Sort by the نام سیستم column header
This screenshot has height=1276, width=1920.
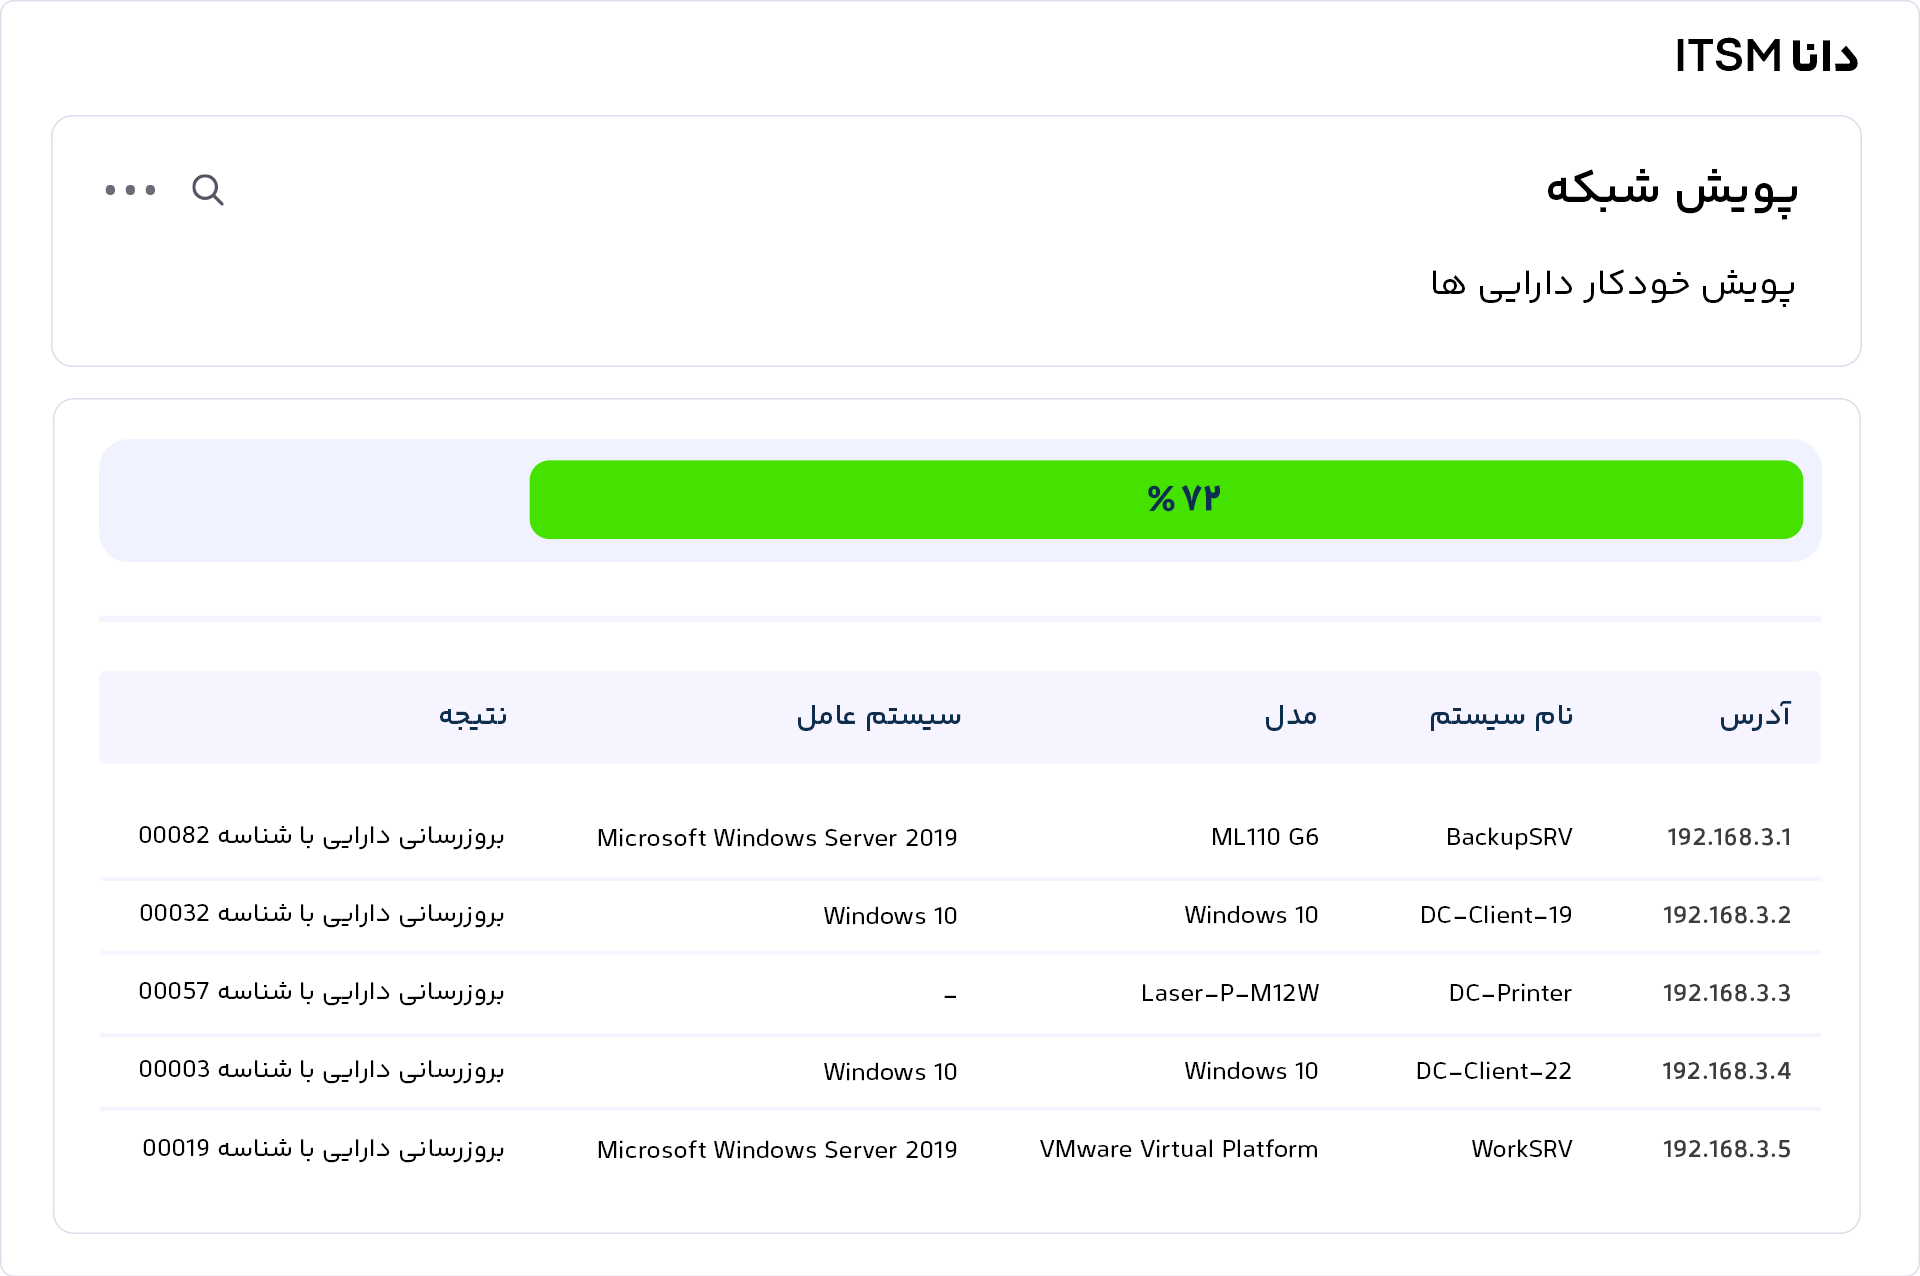(1500, 716)
